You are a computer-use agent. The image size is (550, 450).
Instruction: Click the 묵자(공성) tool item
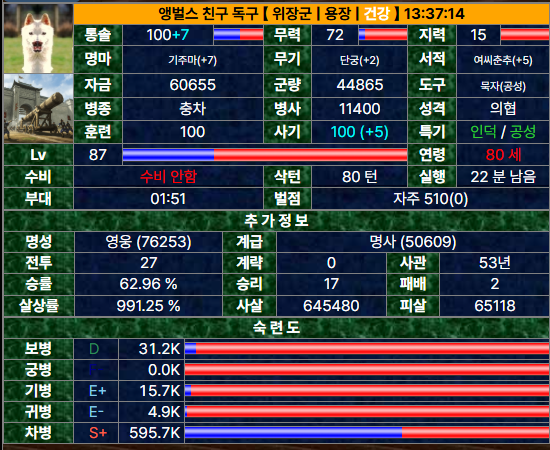503,85
